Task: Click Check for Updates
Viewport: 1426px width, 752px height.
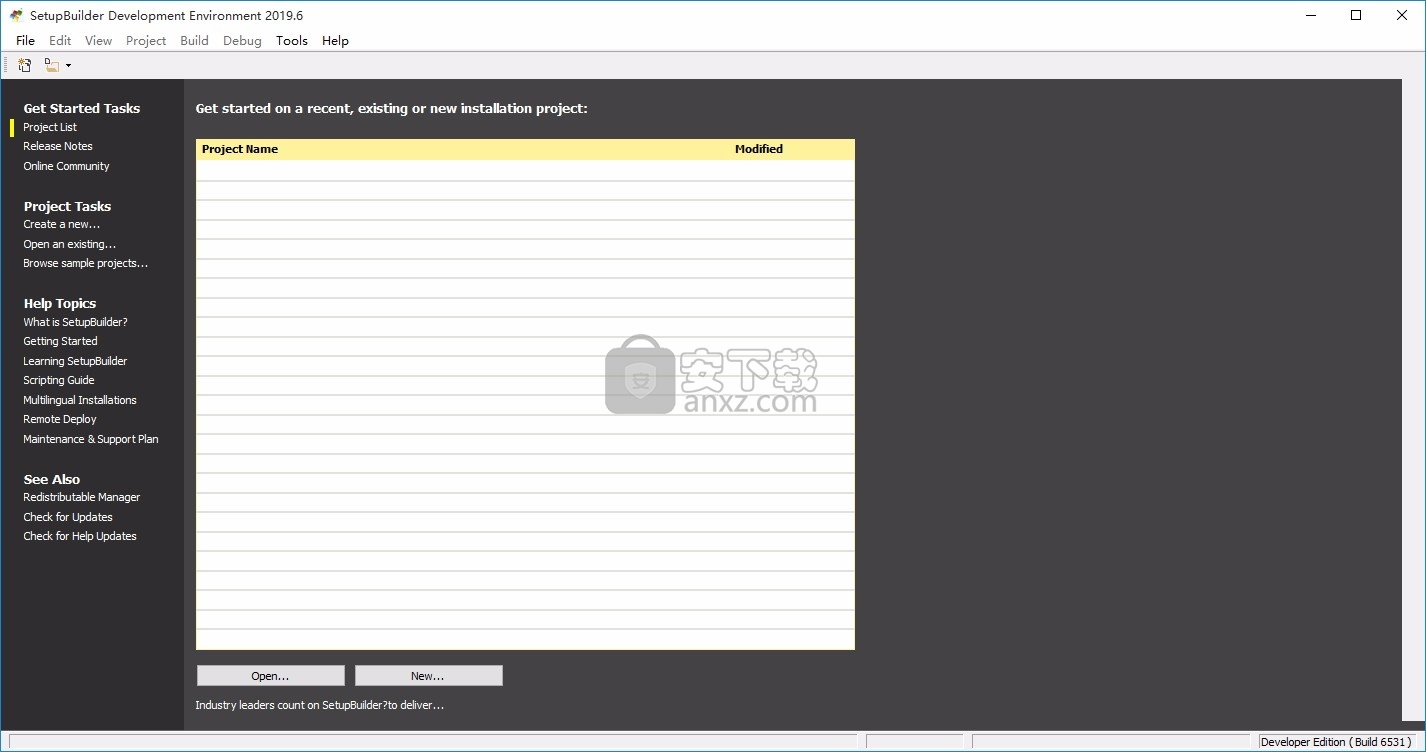Action: [68, 517]
